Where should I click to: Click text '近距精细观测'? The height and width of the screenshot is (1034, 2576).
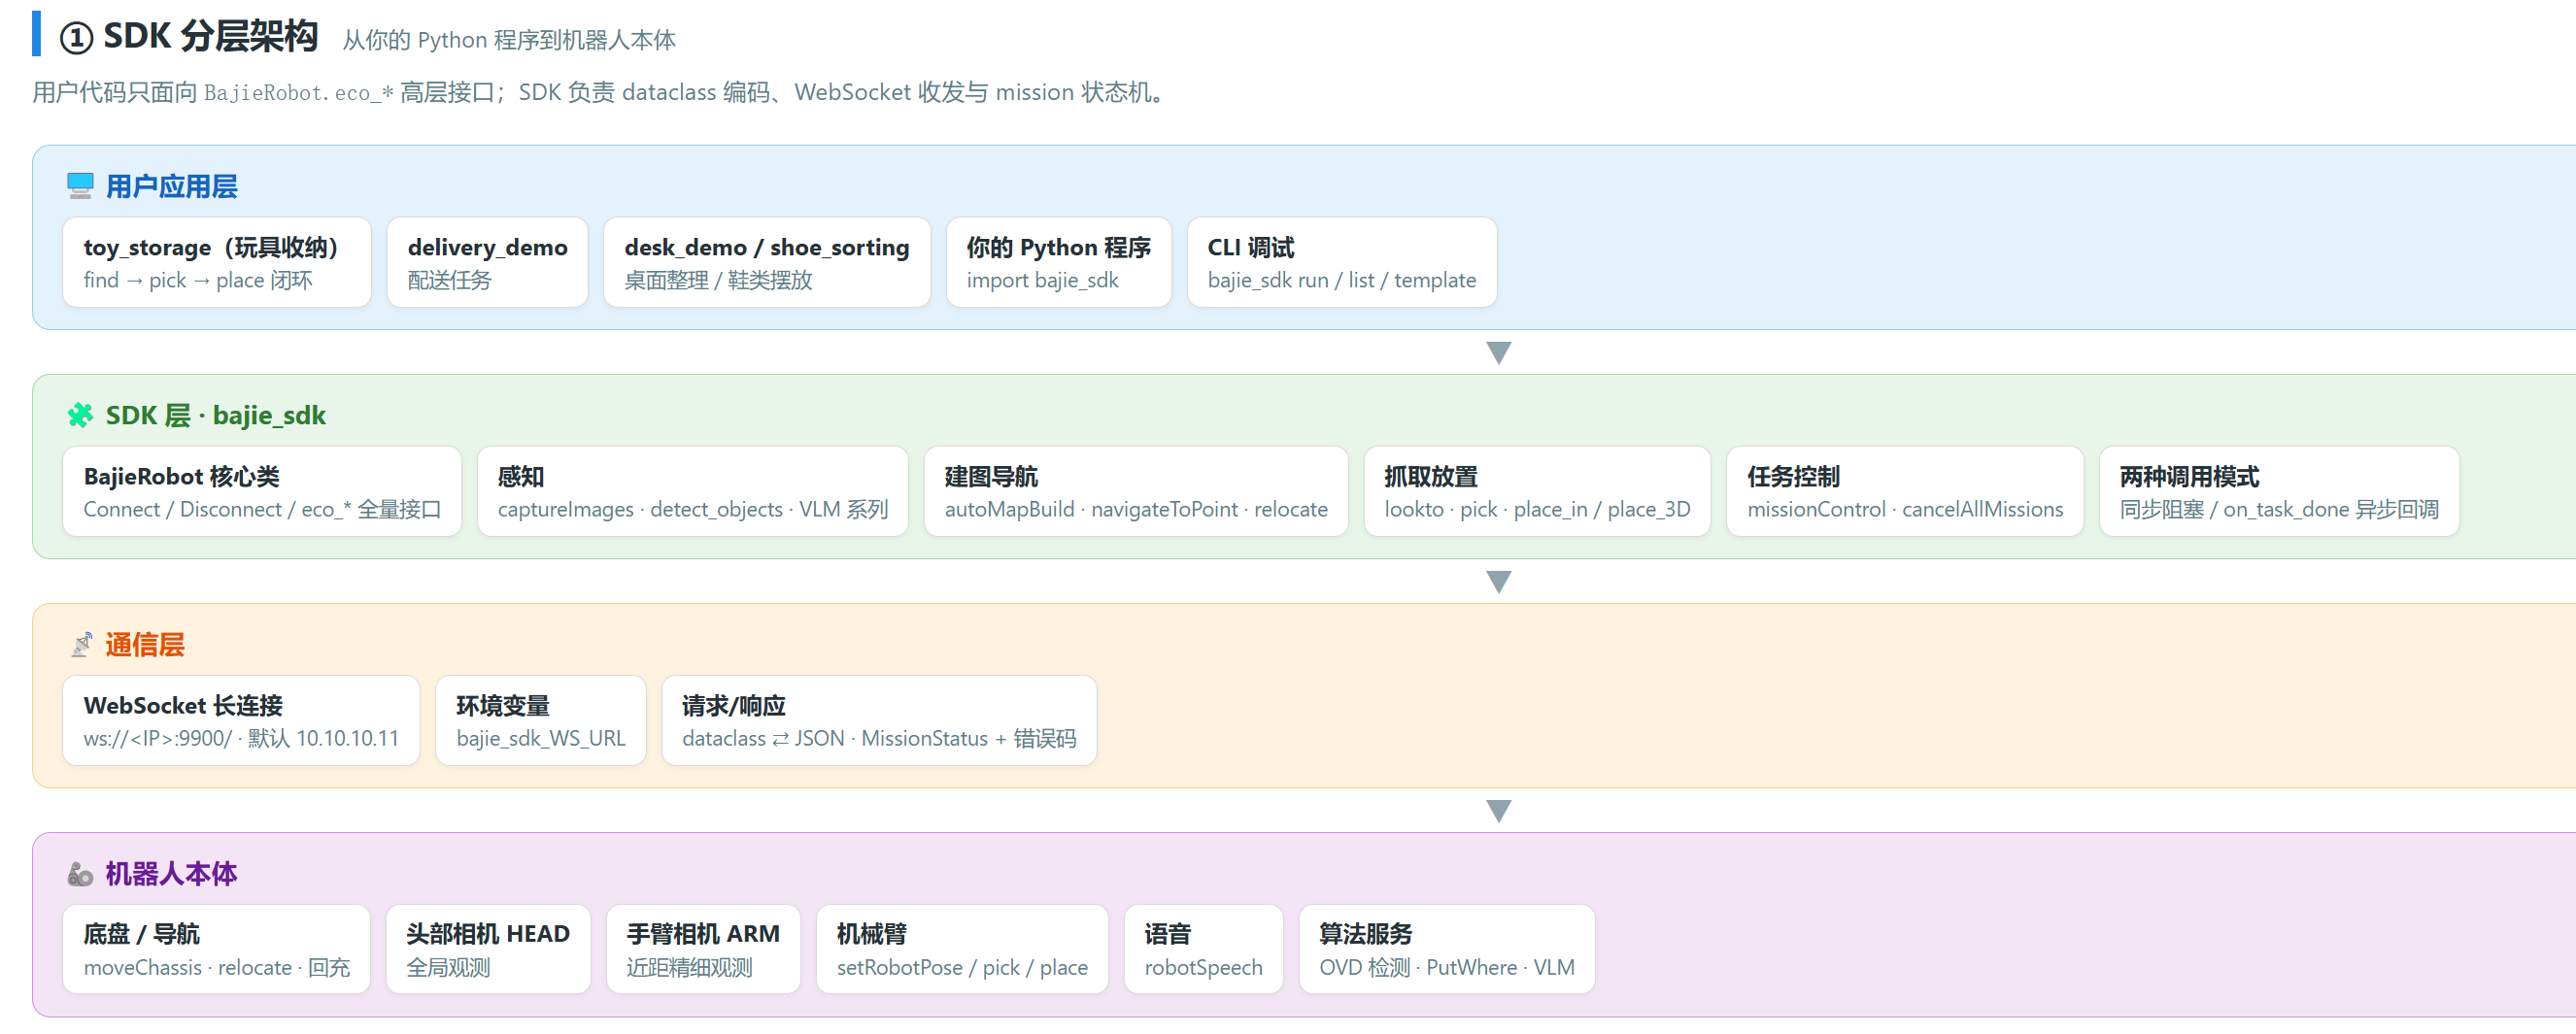click(x=689, y=967)
